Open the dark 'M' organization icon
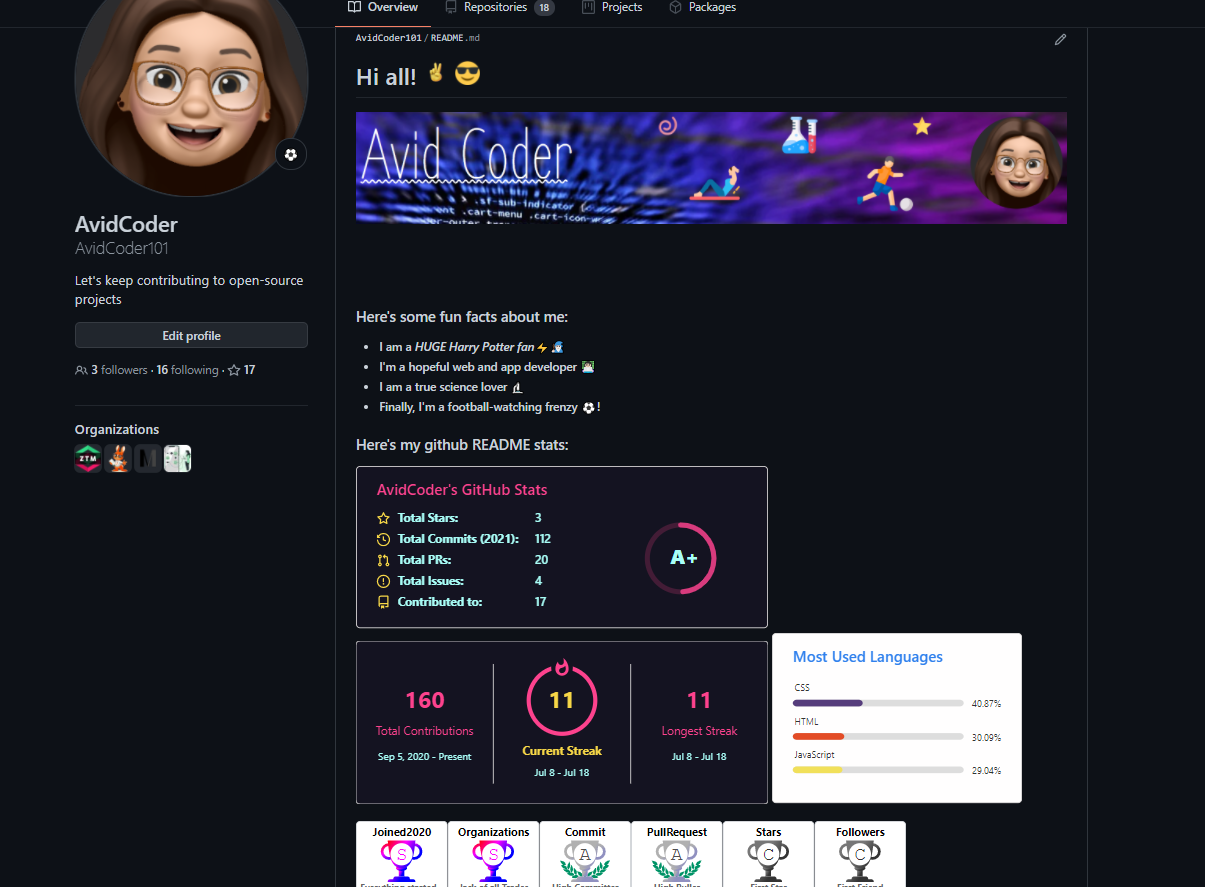 (x=148, y=458)
